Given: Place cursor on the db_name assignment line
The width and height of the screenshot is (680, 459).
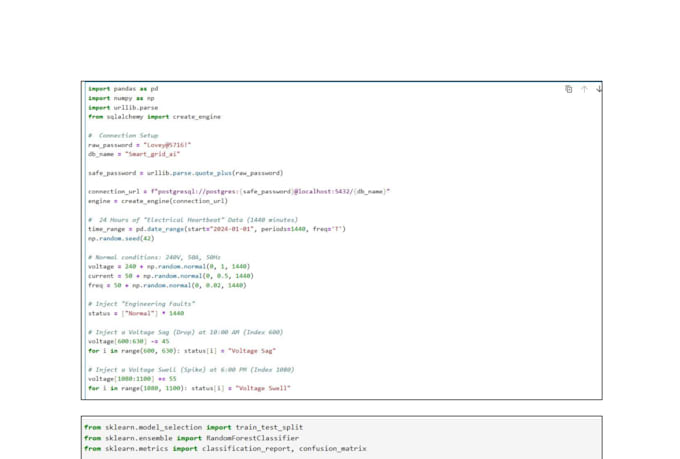Looking at the screenshot, I should [134, 154].
